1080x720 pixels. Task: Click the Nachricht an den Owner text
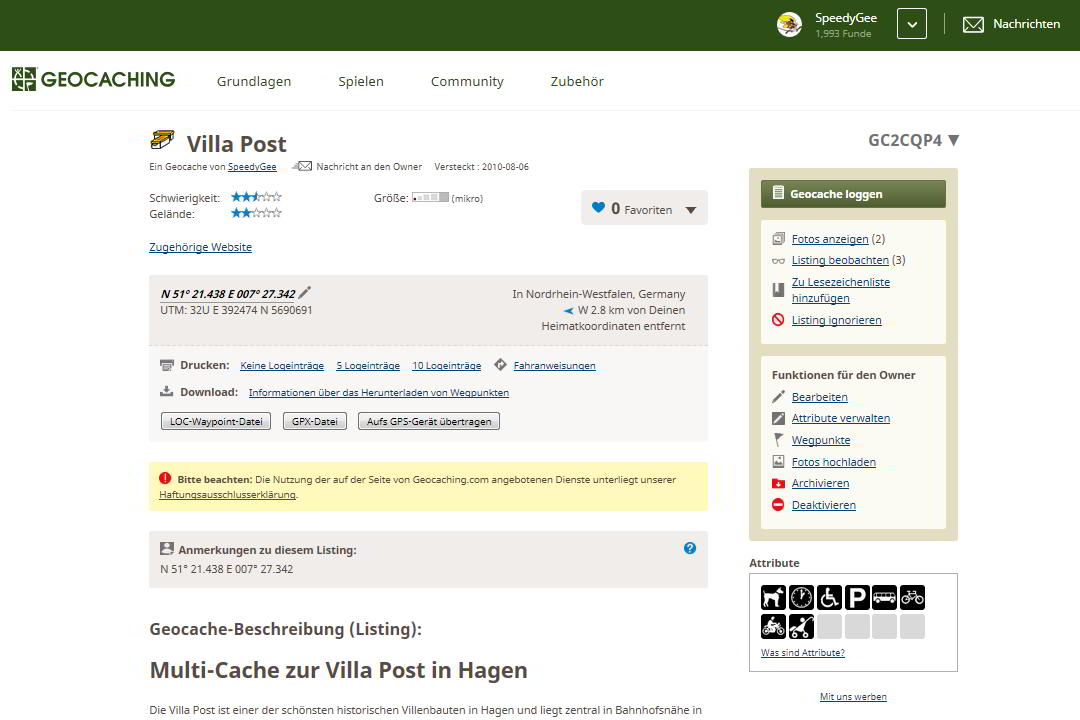pyautogui.click(x=369, y=167)
